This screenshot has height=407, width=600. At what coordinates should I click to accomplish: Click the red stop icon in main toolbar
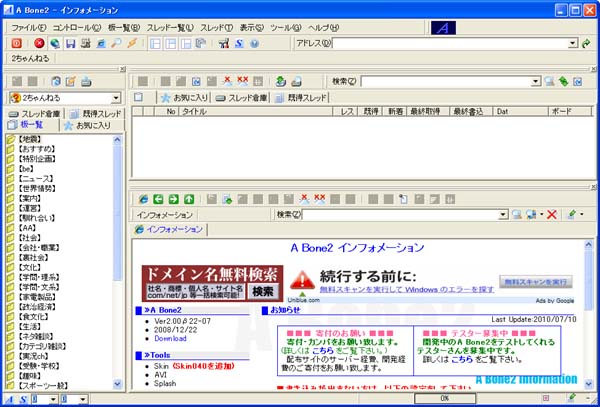pyautogui.click(x=40, y=44)
